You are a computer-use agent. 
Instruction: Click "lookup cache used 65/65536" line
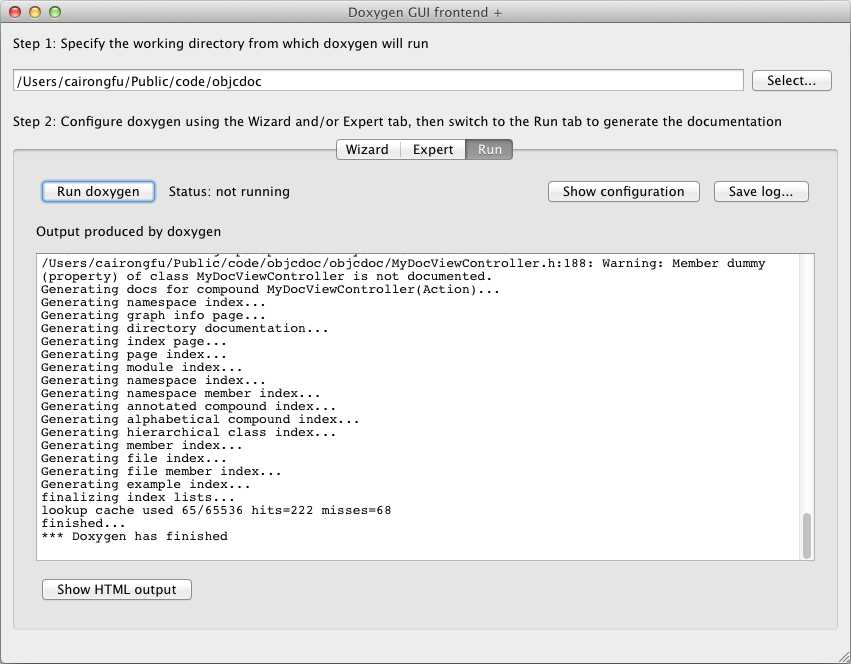pyautogui.click(x=216, y=510)
